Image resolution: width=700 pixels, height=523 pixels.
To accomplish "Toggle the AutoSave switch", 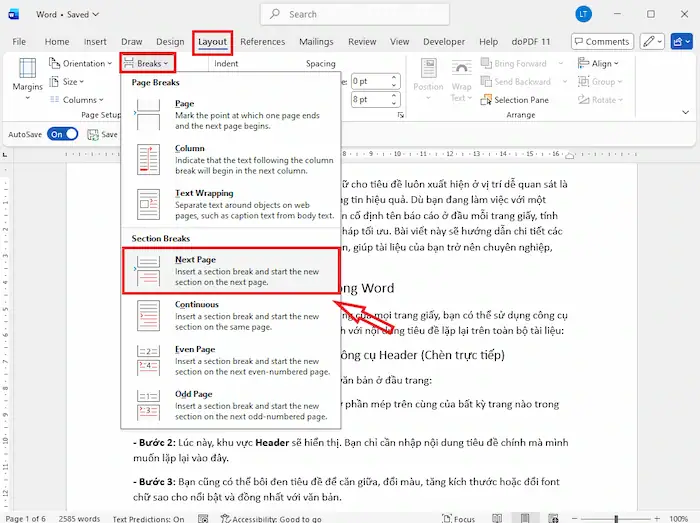I will pos(62,134).
